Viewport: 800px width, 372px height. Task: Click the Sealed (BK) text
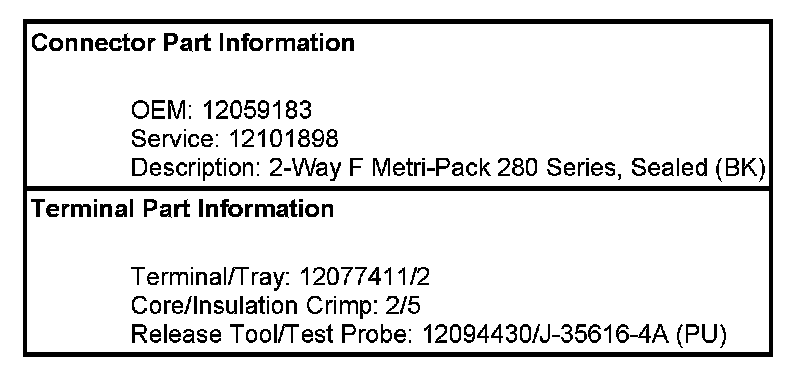pyautogui.click(x=697, y=167)
